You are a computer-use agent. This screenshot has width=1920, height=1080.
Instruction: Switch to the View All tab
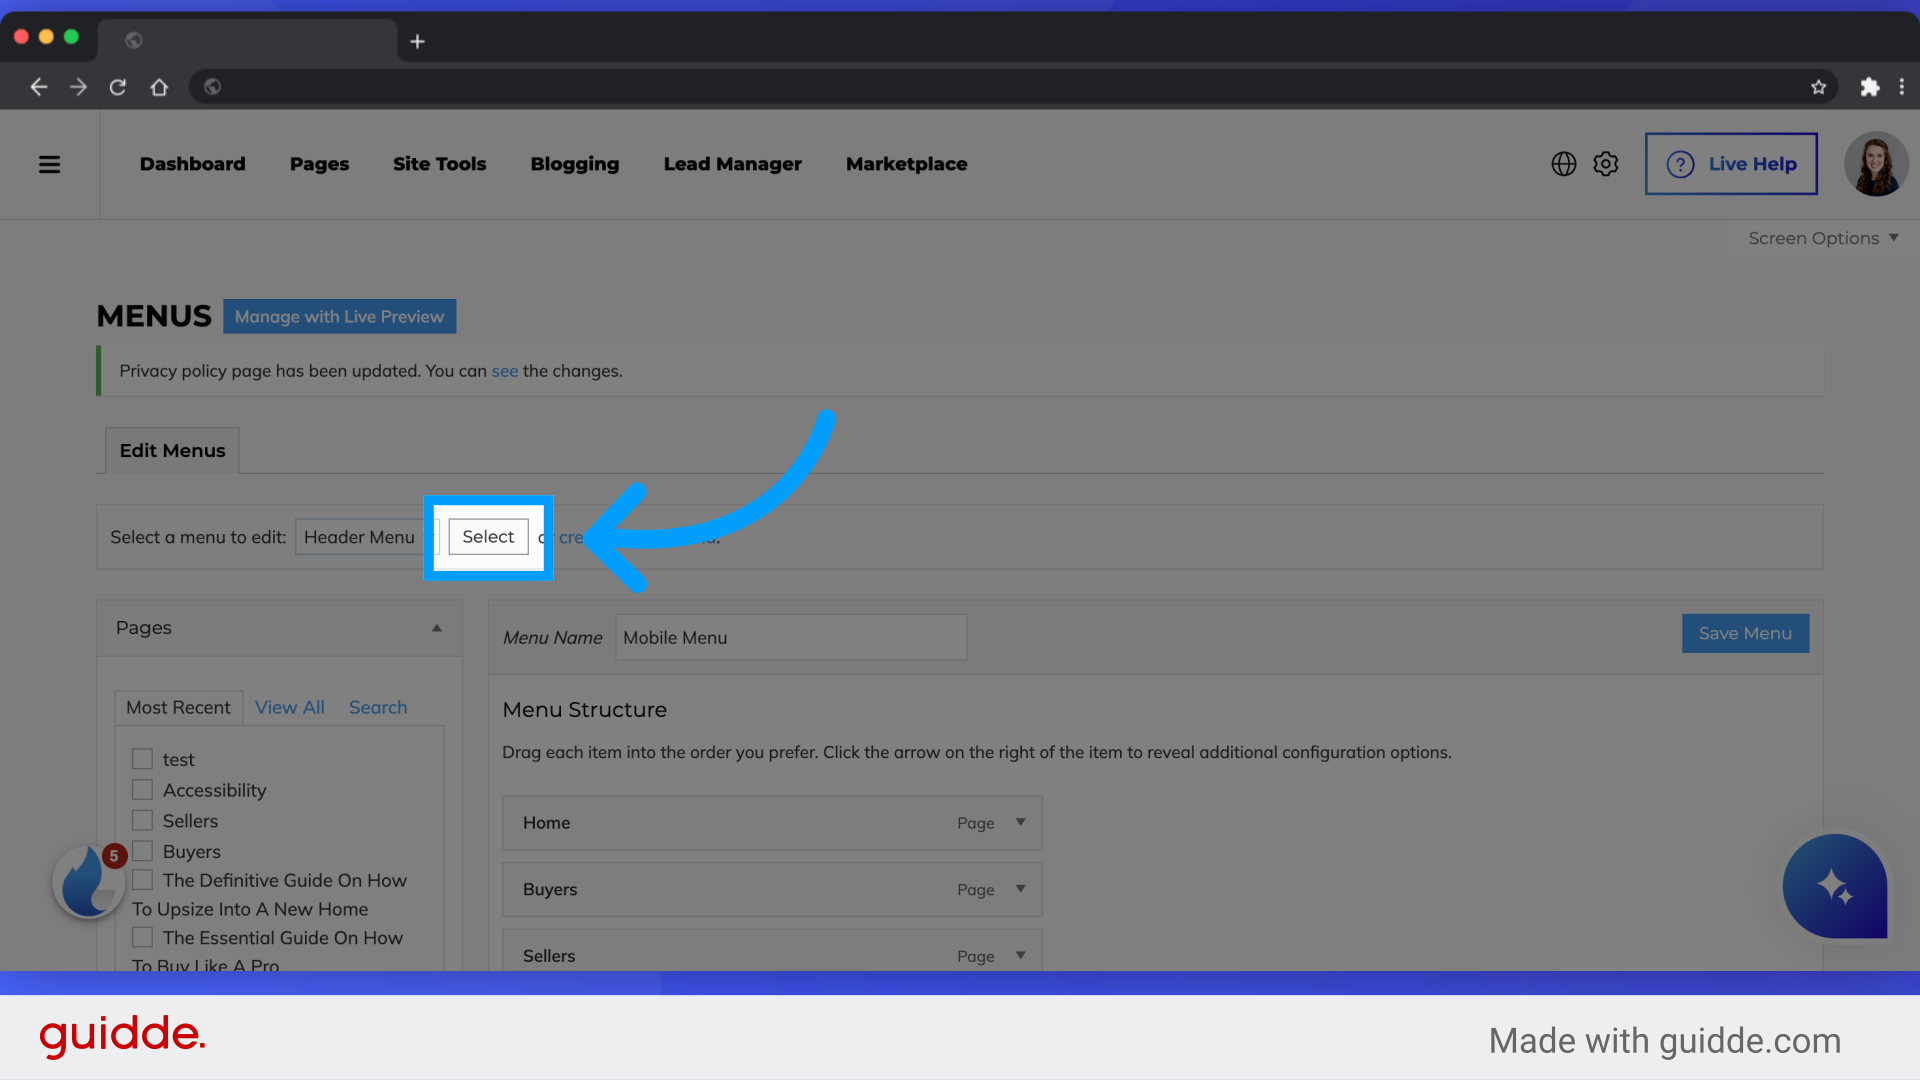[289, 707]
